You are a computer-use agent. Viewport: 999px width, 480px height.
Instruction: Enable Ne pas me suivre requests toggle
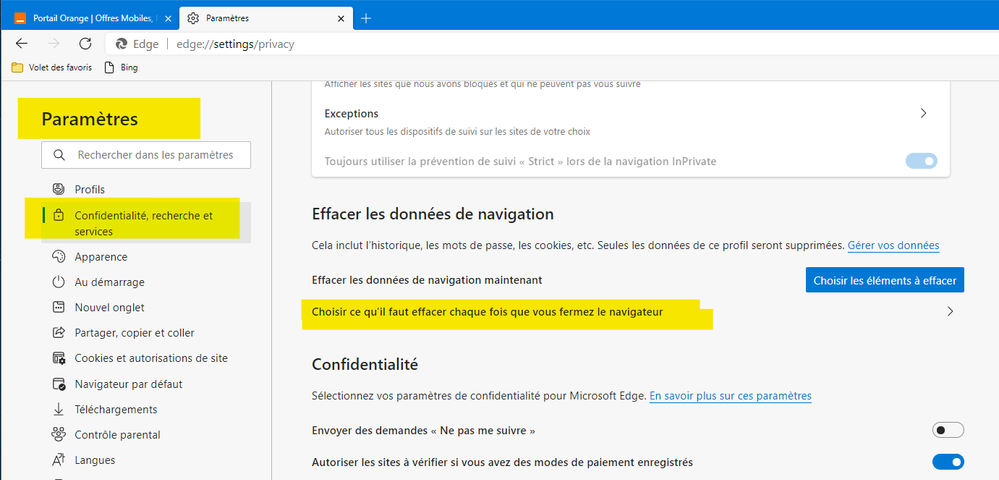(948, 430)
